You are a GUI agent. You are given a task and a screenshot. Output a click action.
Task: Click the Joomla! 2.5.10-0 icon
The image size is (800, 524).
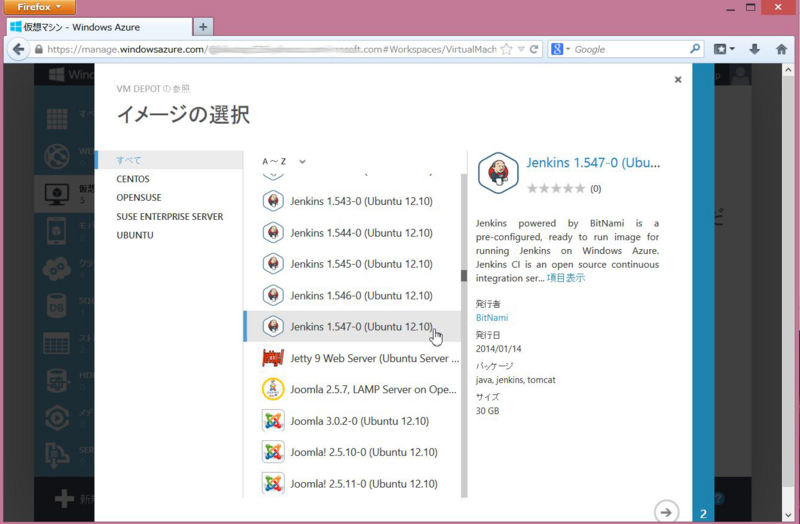point(273,452)
